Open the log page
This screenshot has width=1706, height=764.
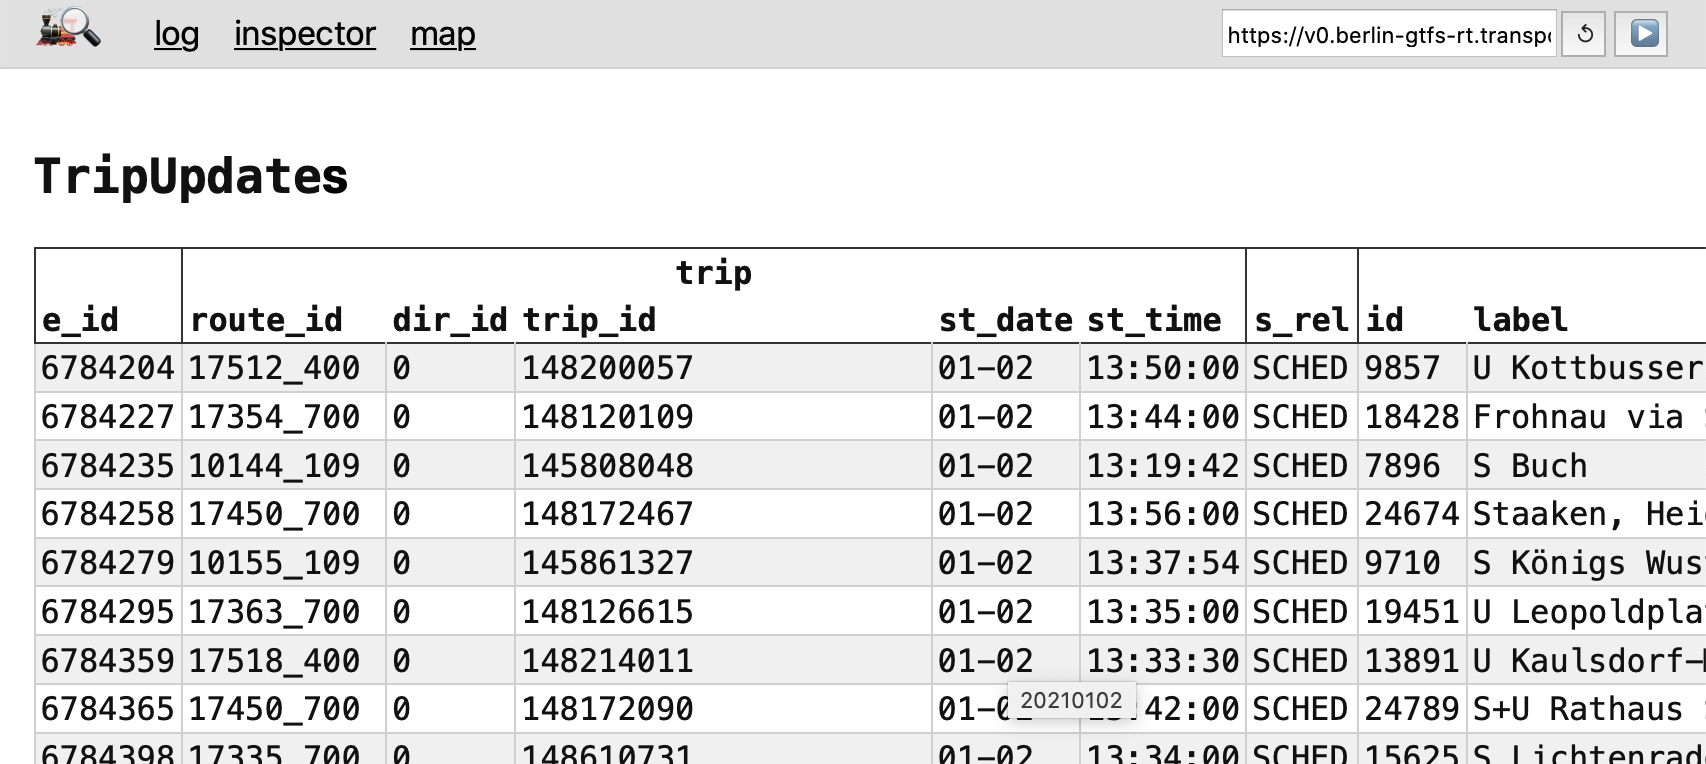click(177, 34)
